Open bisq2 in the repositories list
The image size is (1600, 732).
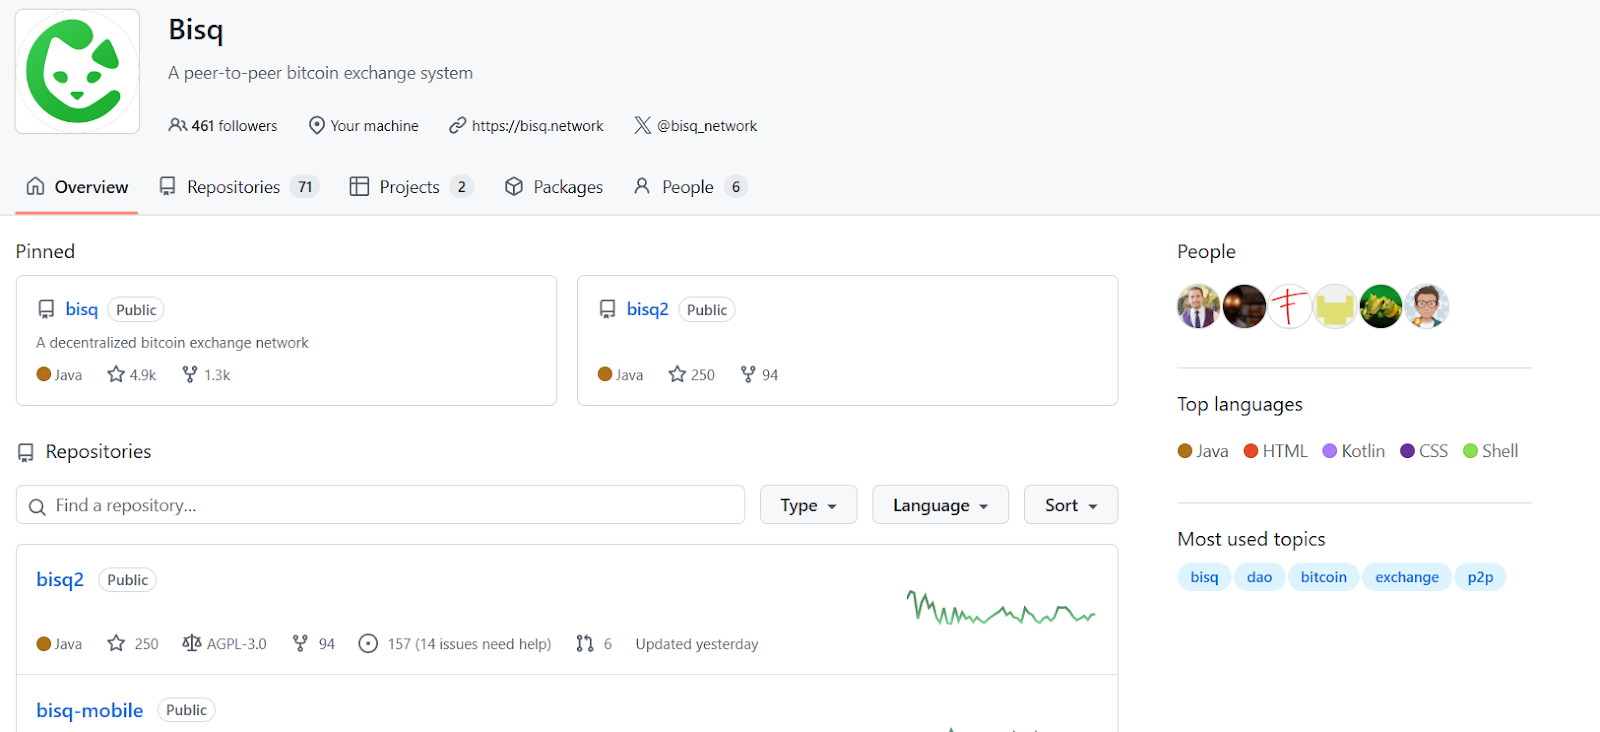tap(60, 579)
